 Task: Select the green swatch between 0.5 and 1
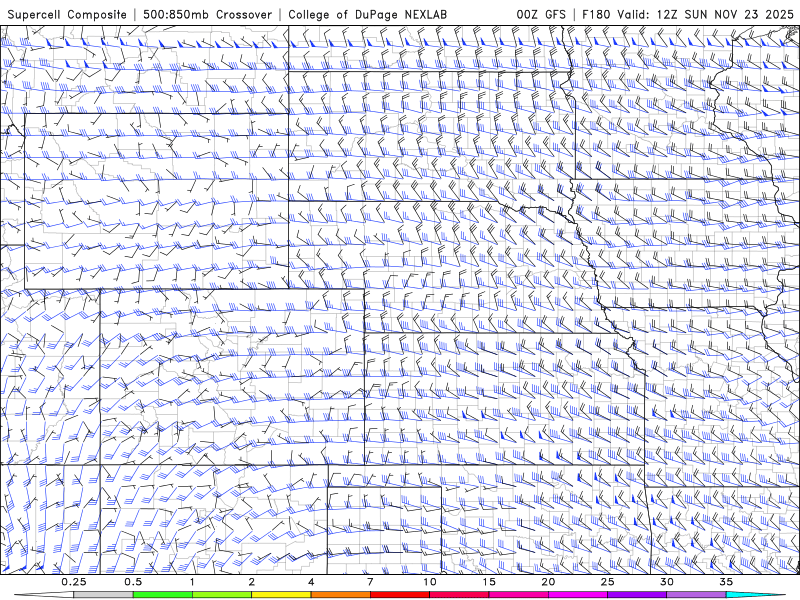(x=163, y=595)
